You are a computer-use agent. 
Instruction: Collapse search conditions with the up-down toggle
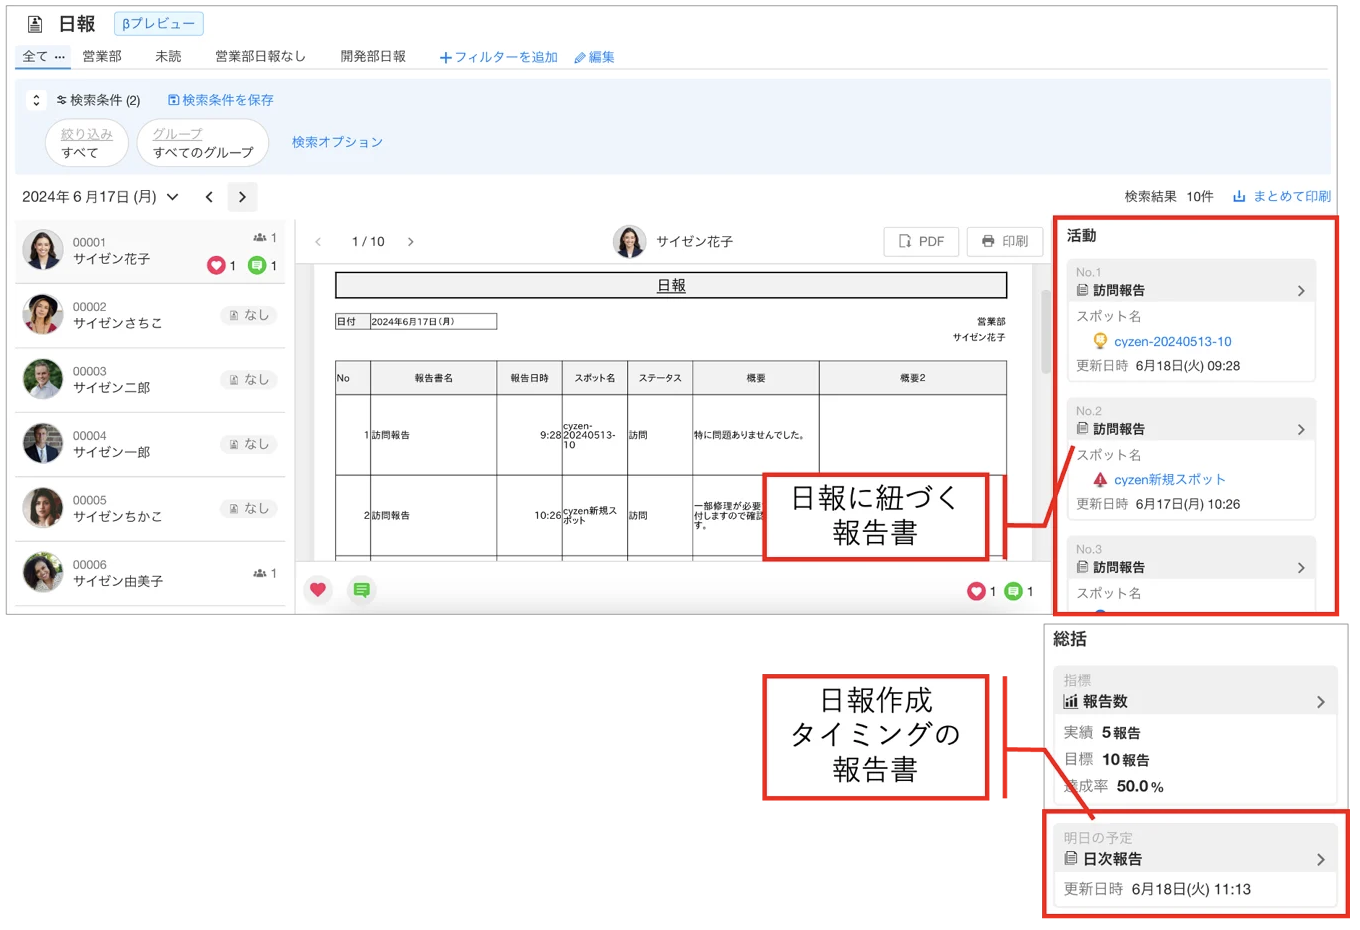(36, 100)
